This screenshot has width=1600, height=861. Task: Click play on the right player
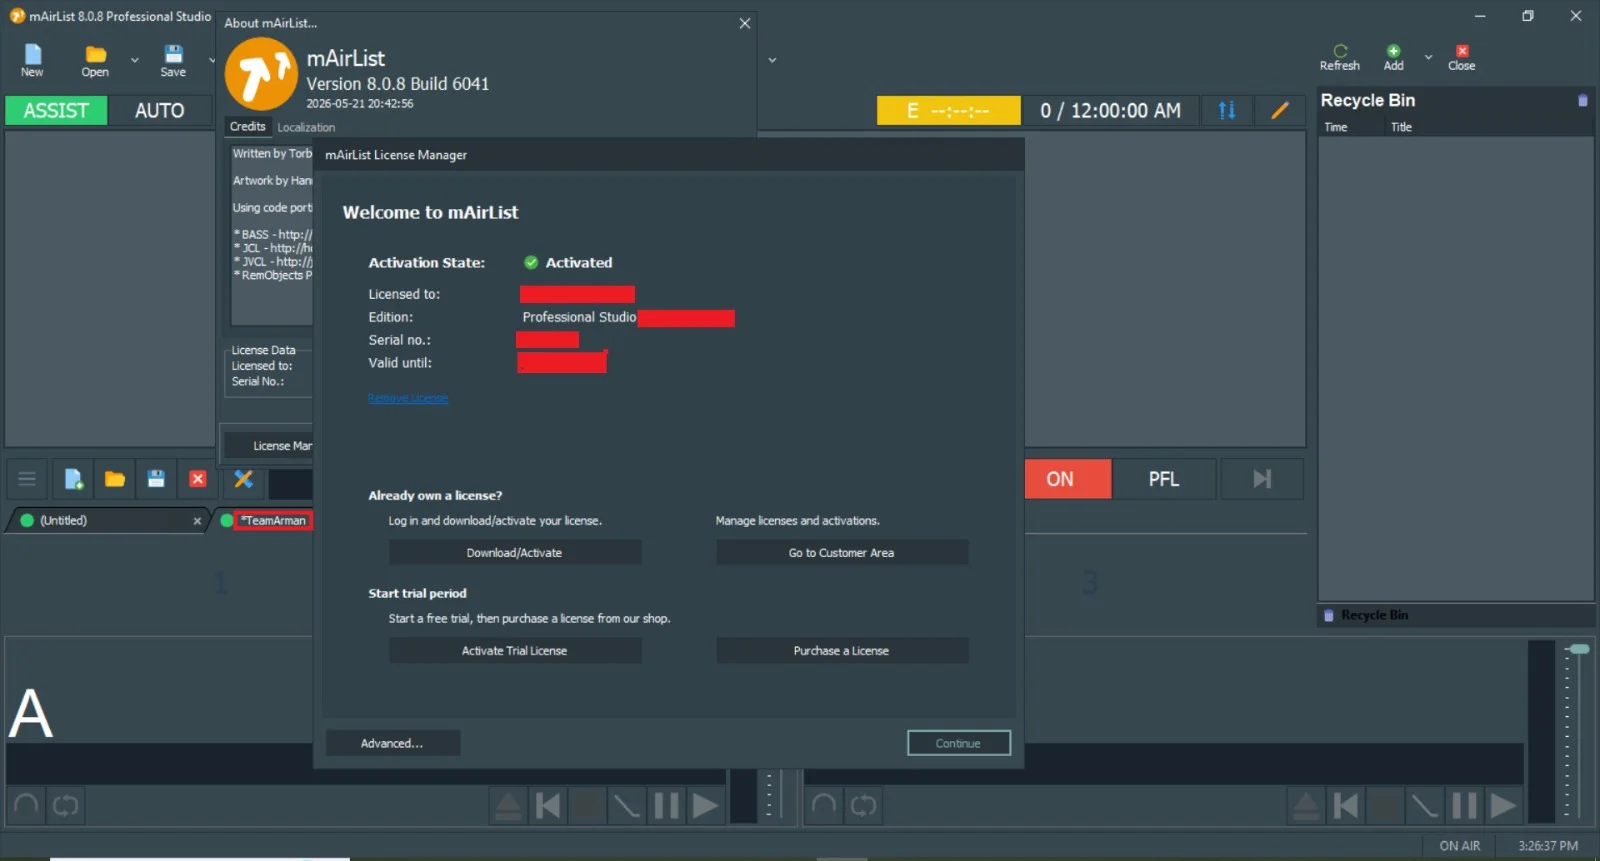point(1503,806)
